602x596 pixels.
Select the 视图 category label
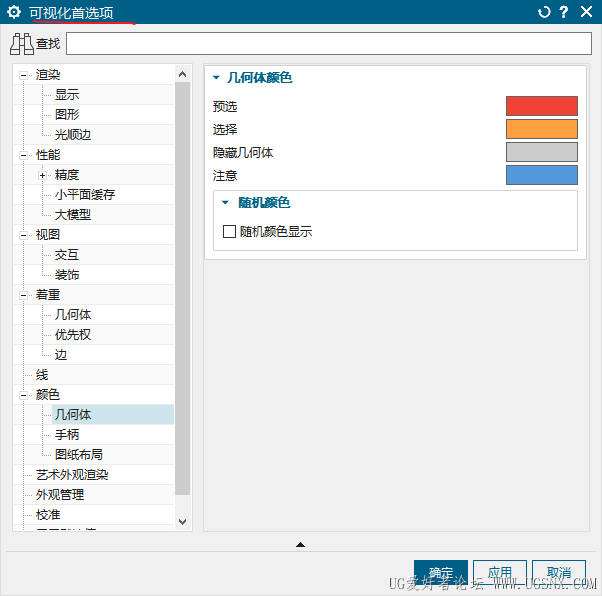pos(48,235)
